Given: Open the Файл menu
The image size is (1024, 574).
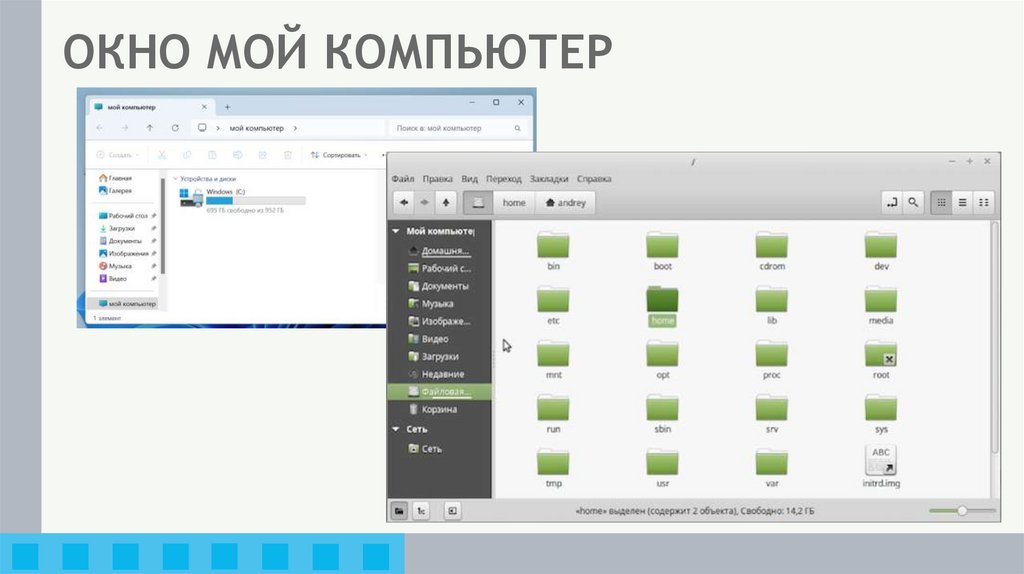Looking at the screenshot, I should point(403,178).
